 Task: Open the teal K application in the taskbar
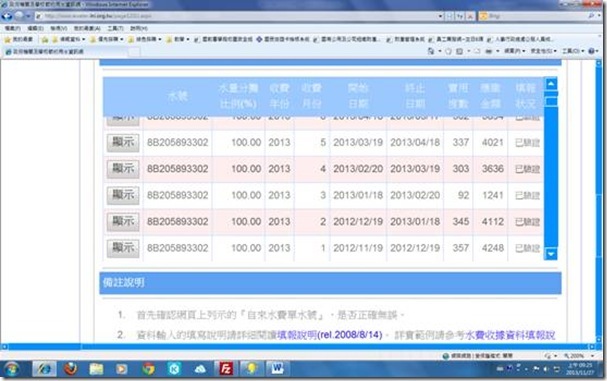pos(174,369)
